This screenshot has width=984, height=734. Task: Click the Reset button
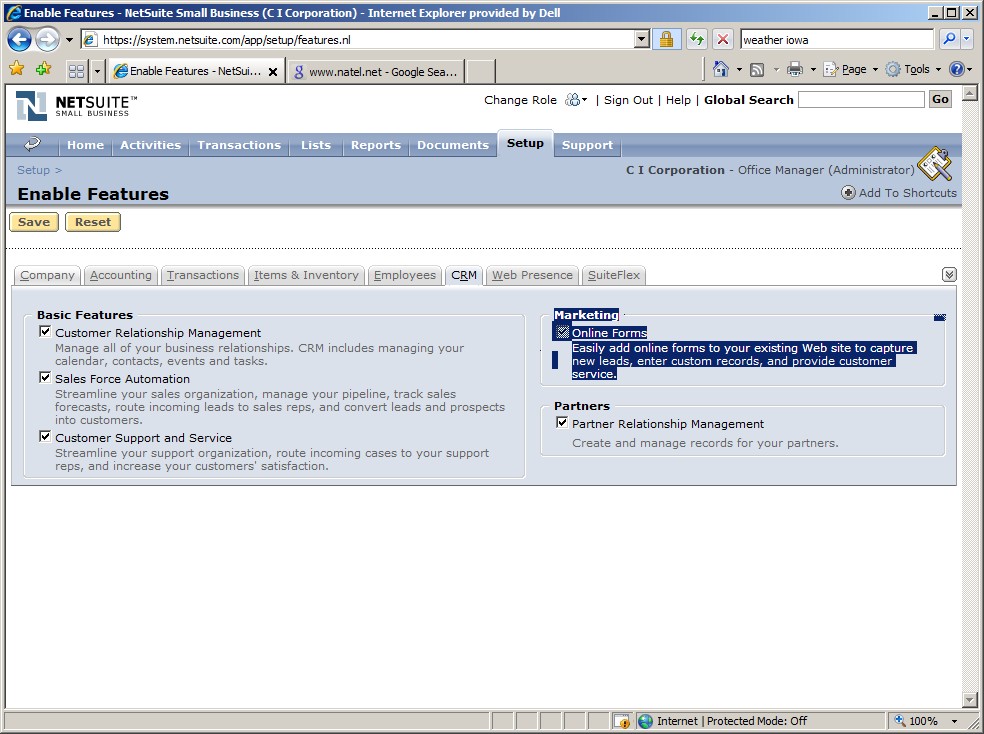pyautogui.click(x=93, y=222)
